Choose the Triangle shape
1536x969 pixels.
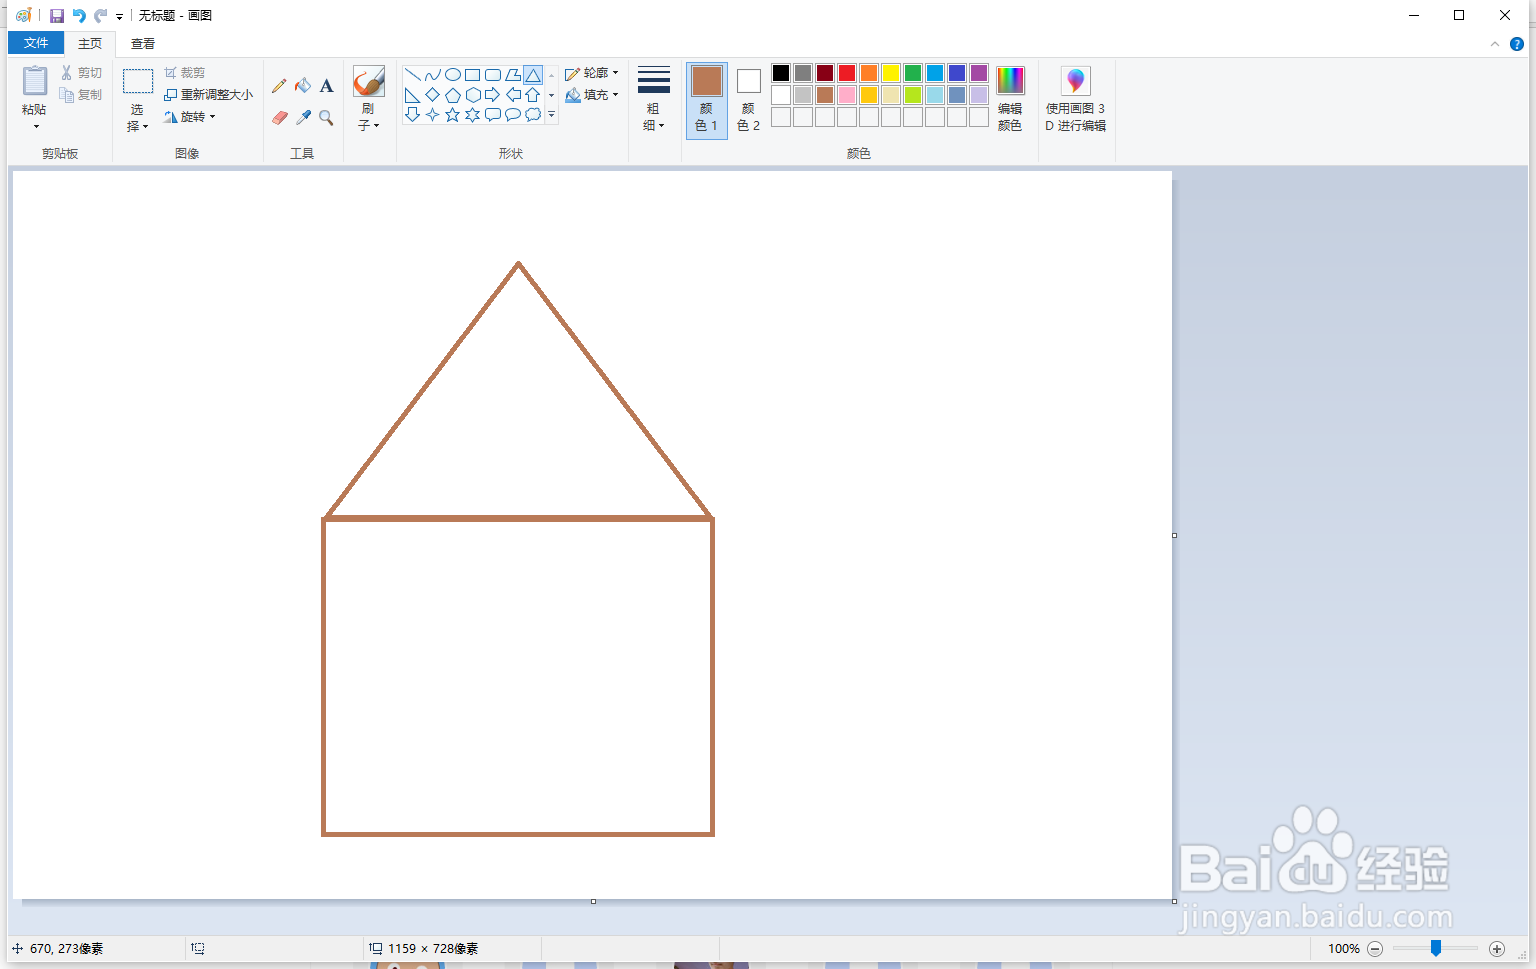click(x=533, y=75)
